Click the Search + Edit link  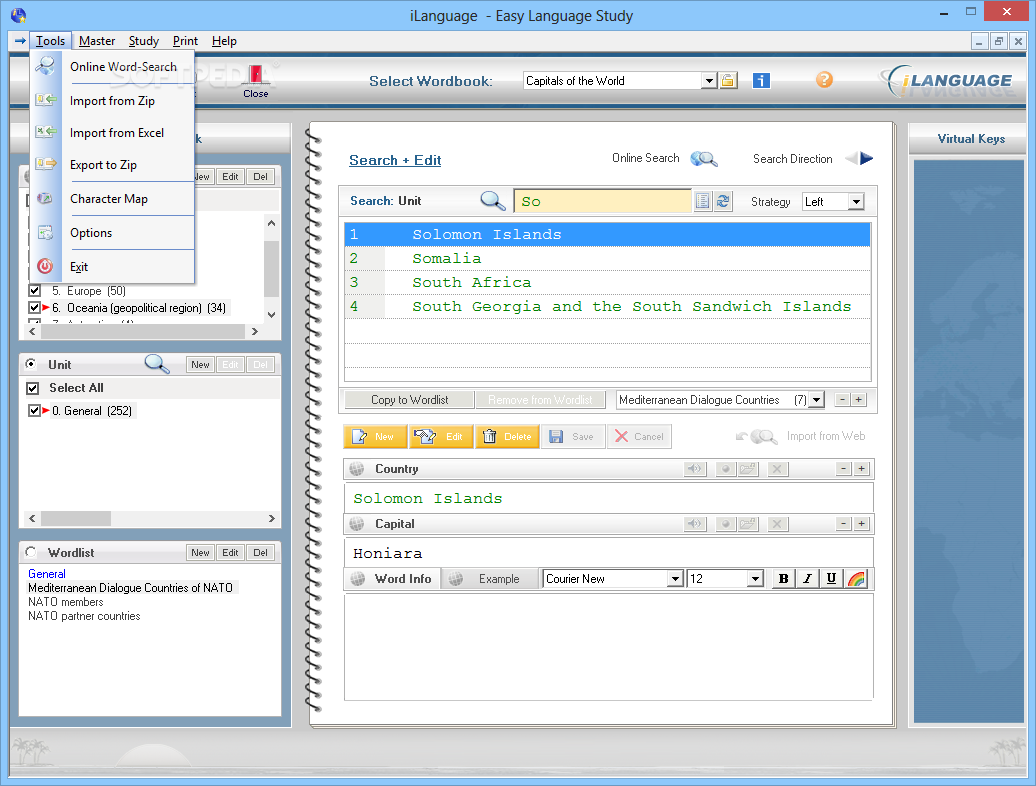coord(395,160)
